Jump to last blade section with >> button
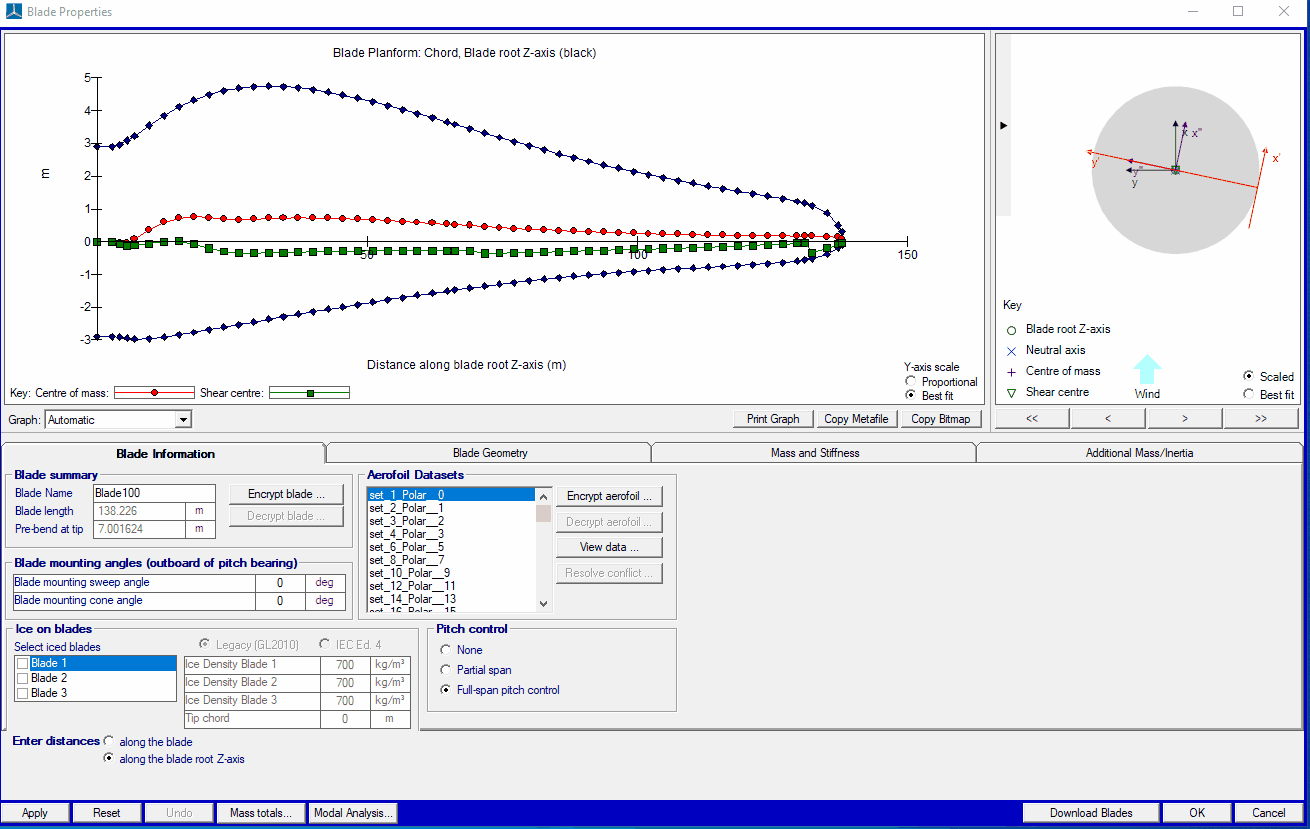Viewport: 1310px width, 829px height. coord(1260,419)
